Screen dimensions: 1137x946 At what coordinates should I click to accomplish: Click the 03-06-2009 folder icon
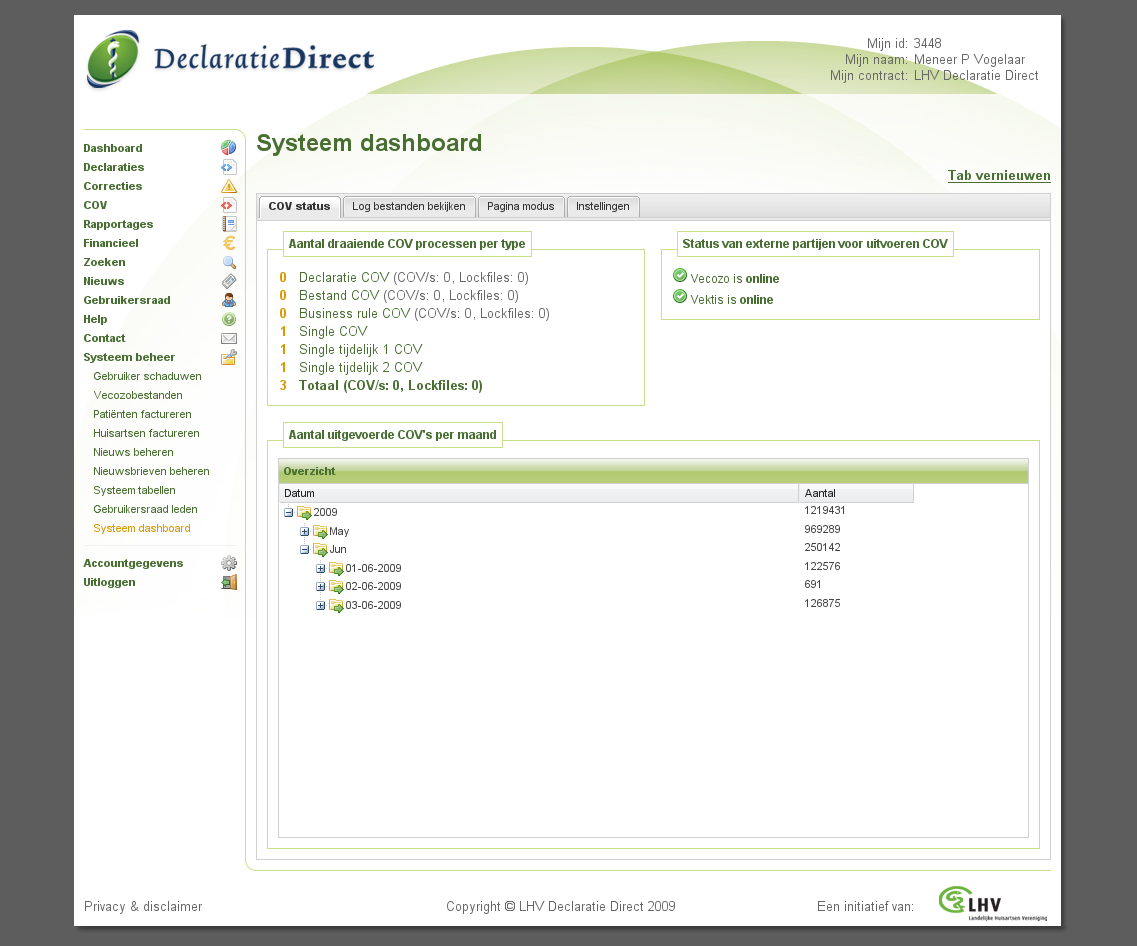coord(336,605)
